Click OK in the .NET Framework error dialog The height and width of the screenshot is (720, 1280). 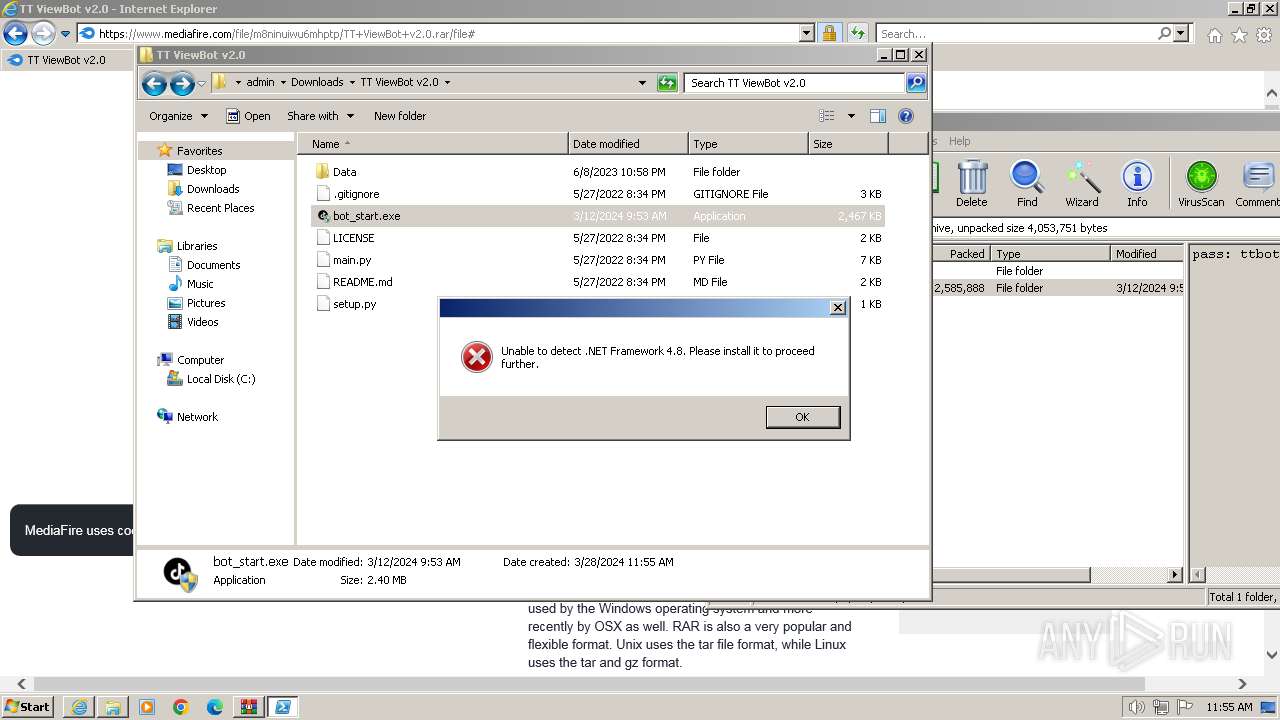802,417
